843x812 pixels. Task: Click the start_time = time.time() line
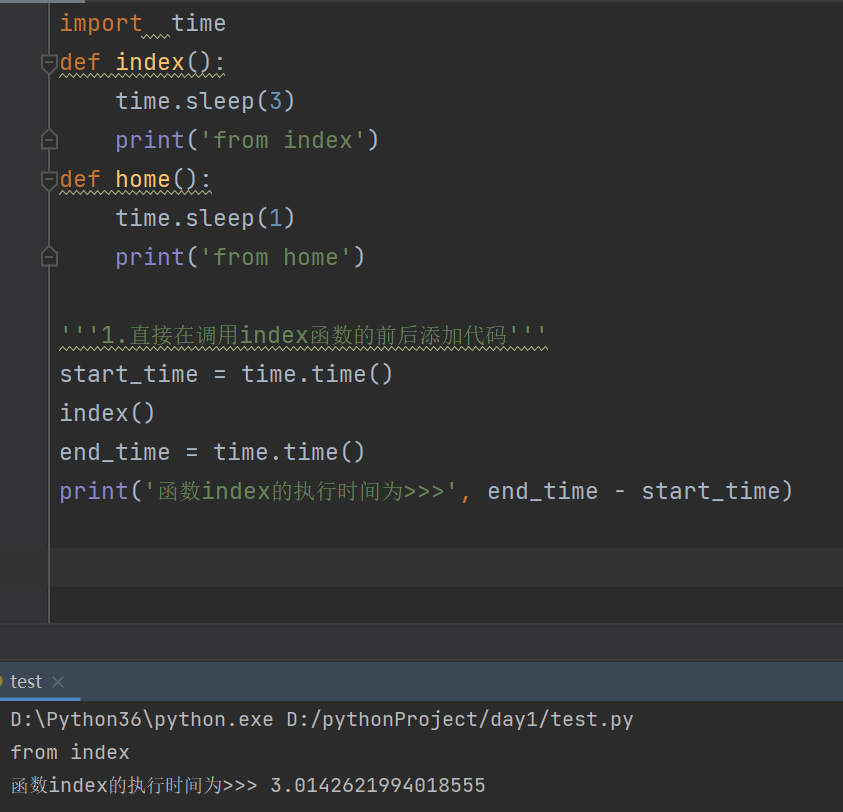[226, 374]
